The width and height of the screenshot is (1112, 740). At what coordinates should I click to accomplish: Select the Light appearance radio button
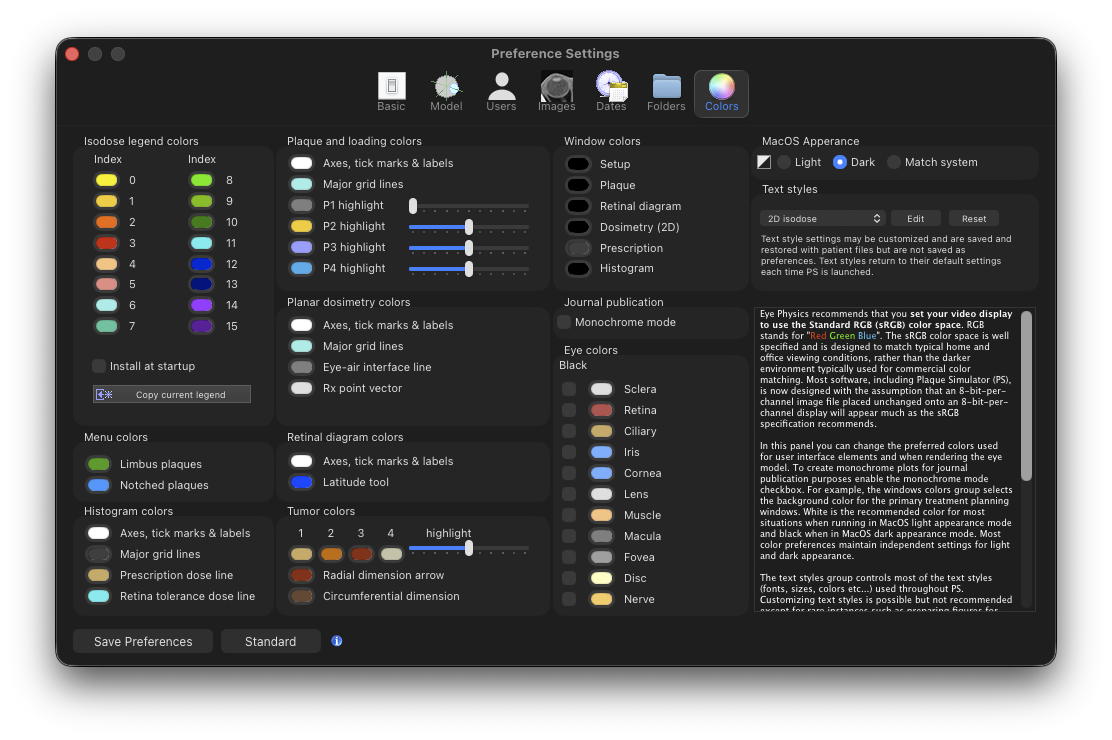point(784,162)
